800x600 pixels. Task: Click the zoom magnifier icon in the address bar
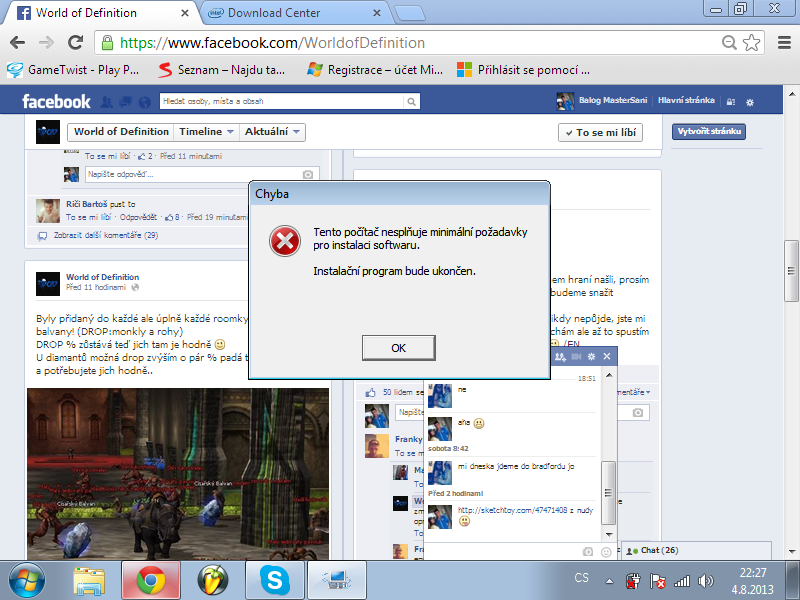pos(729,42)
